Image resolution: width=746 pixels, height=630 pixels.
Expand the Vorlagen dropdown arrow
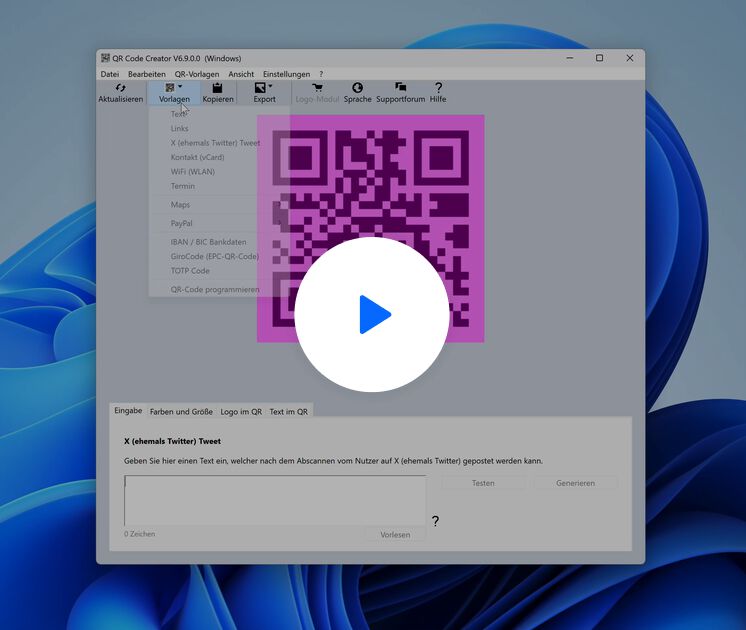pos(180,86)
